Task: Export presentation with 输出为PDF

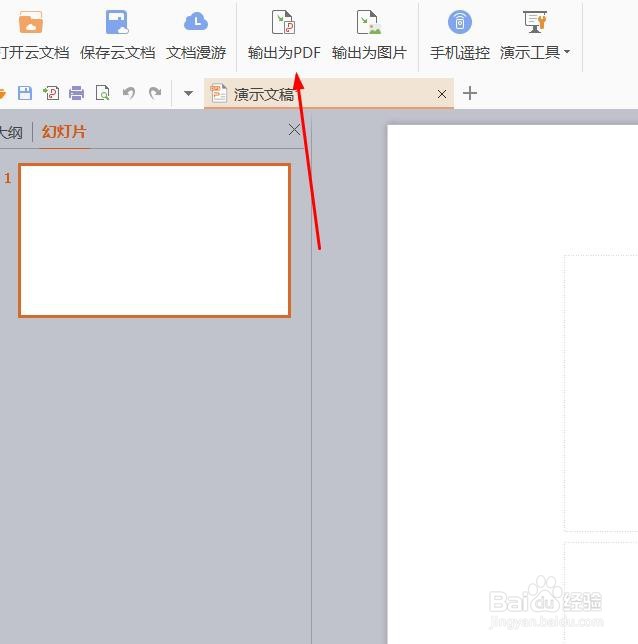Action: (x=284, y=35)
